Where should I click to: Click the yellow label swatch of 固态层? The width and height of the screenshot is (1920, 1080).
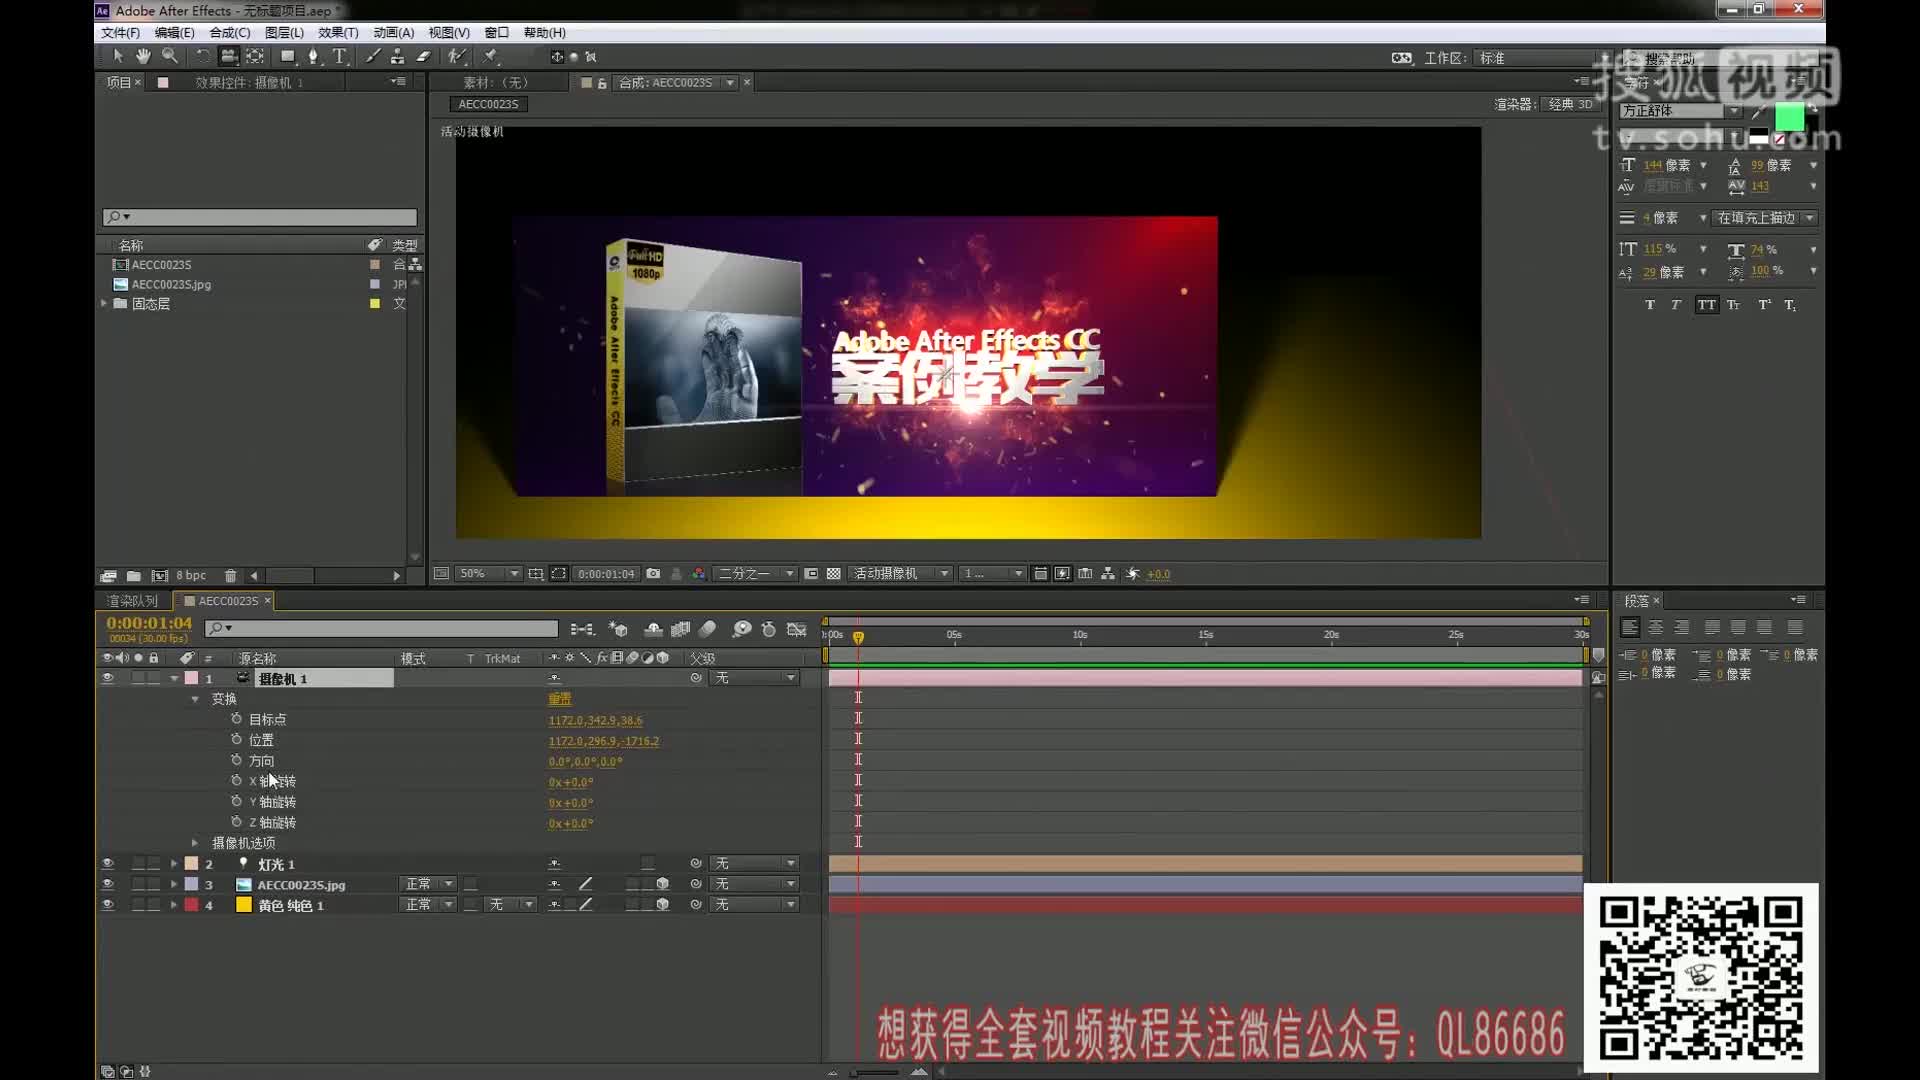375,304
